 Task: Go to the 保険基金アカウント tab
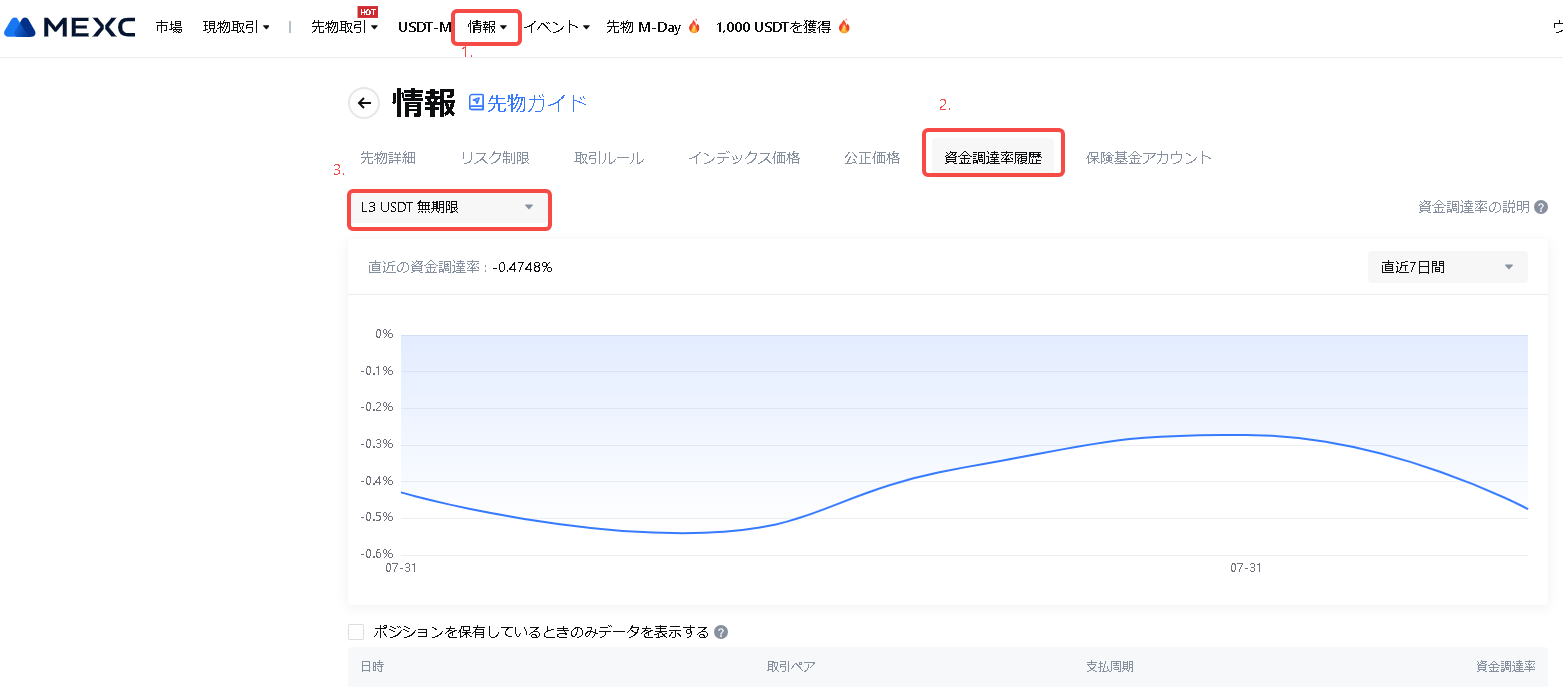[1148, 158]
